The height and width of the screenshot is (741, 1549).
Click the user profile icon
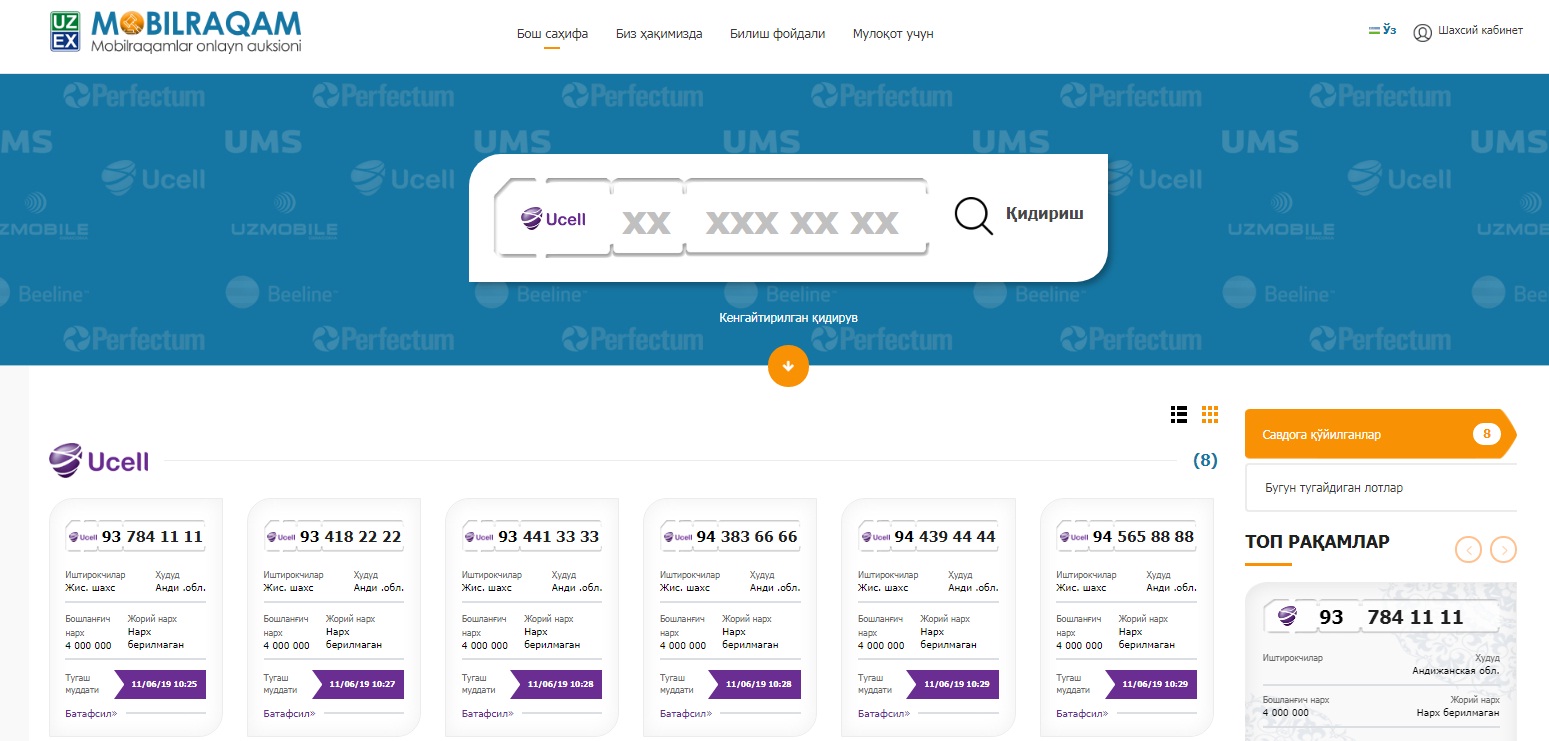(1422, 32)
